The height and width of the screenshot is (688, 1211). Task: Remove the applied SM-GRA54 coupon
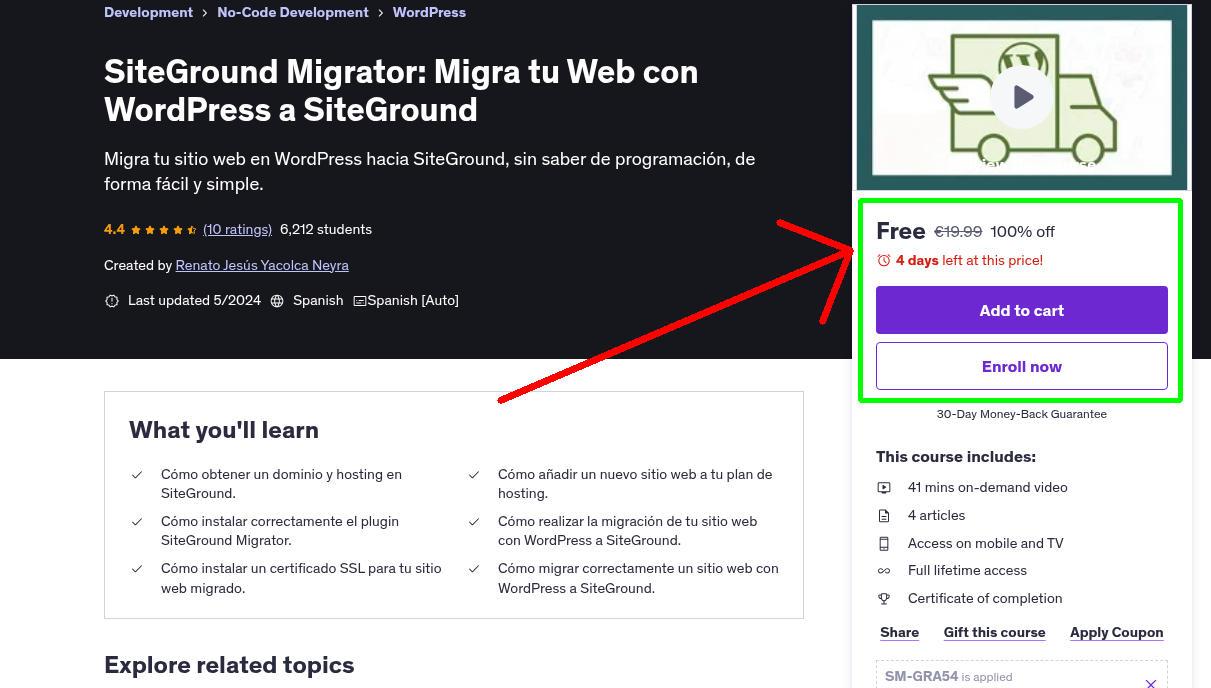[x=1151, y=684]
